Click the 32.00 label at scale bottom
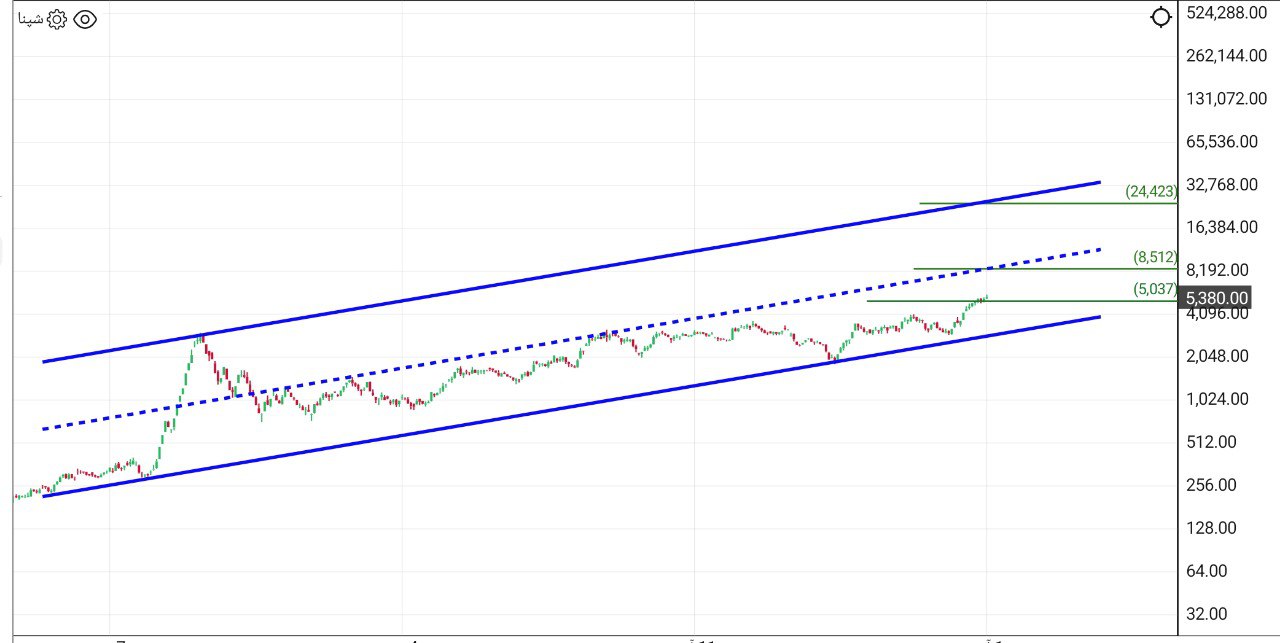The height and width of the screenshot is (643, 1280). 1207,613
